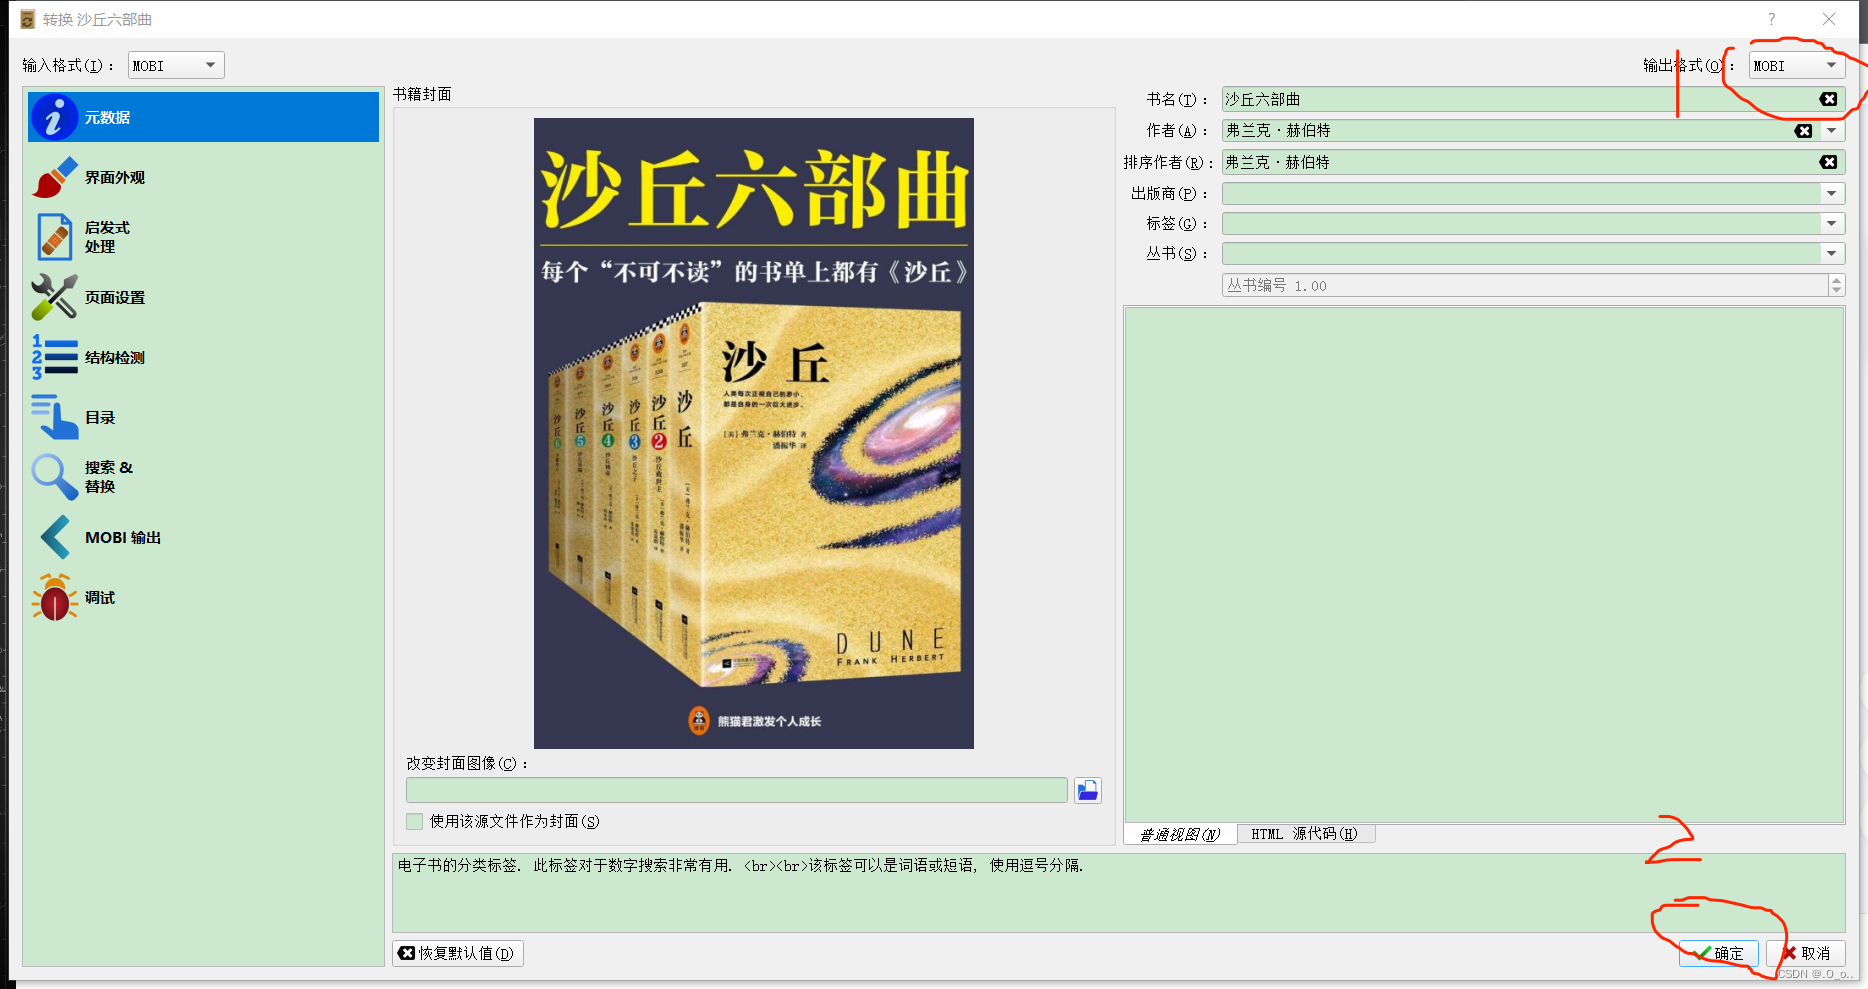1868x989 pixels.
Task: Close the 转换 沙丘六部曲 dialog window
Action: pos(1829,19)
